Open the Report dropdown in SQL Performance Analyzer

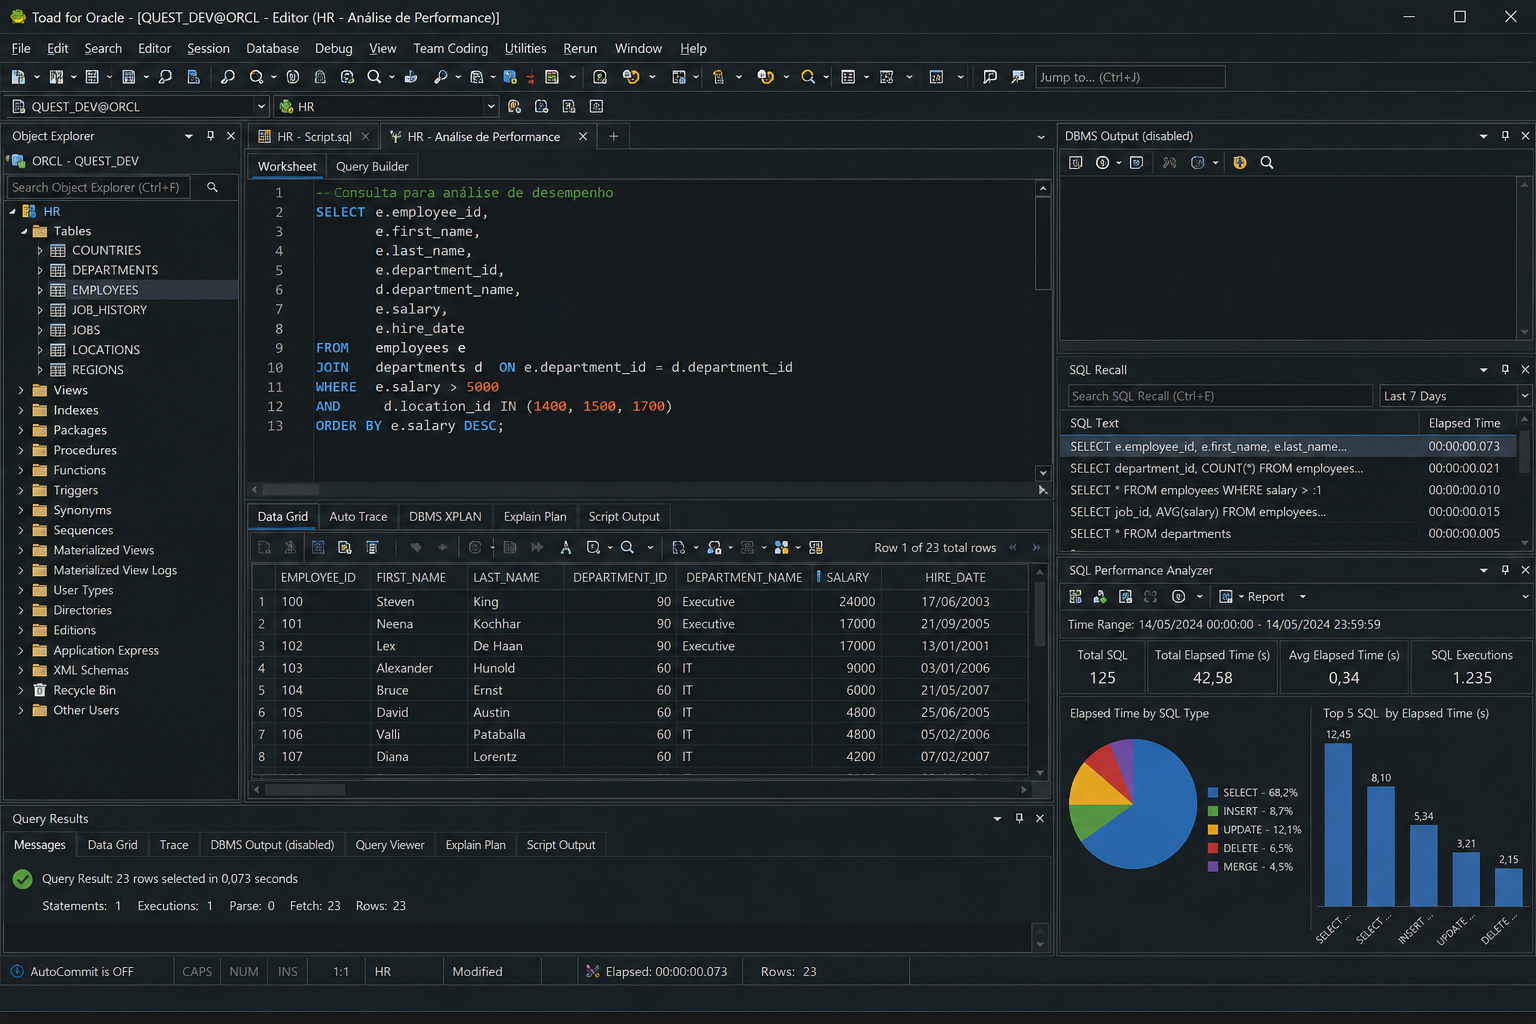tap(1302, 597)
